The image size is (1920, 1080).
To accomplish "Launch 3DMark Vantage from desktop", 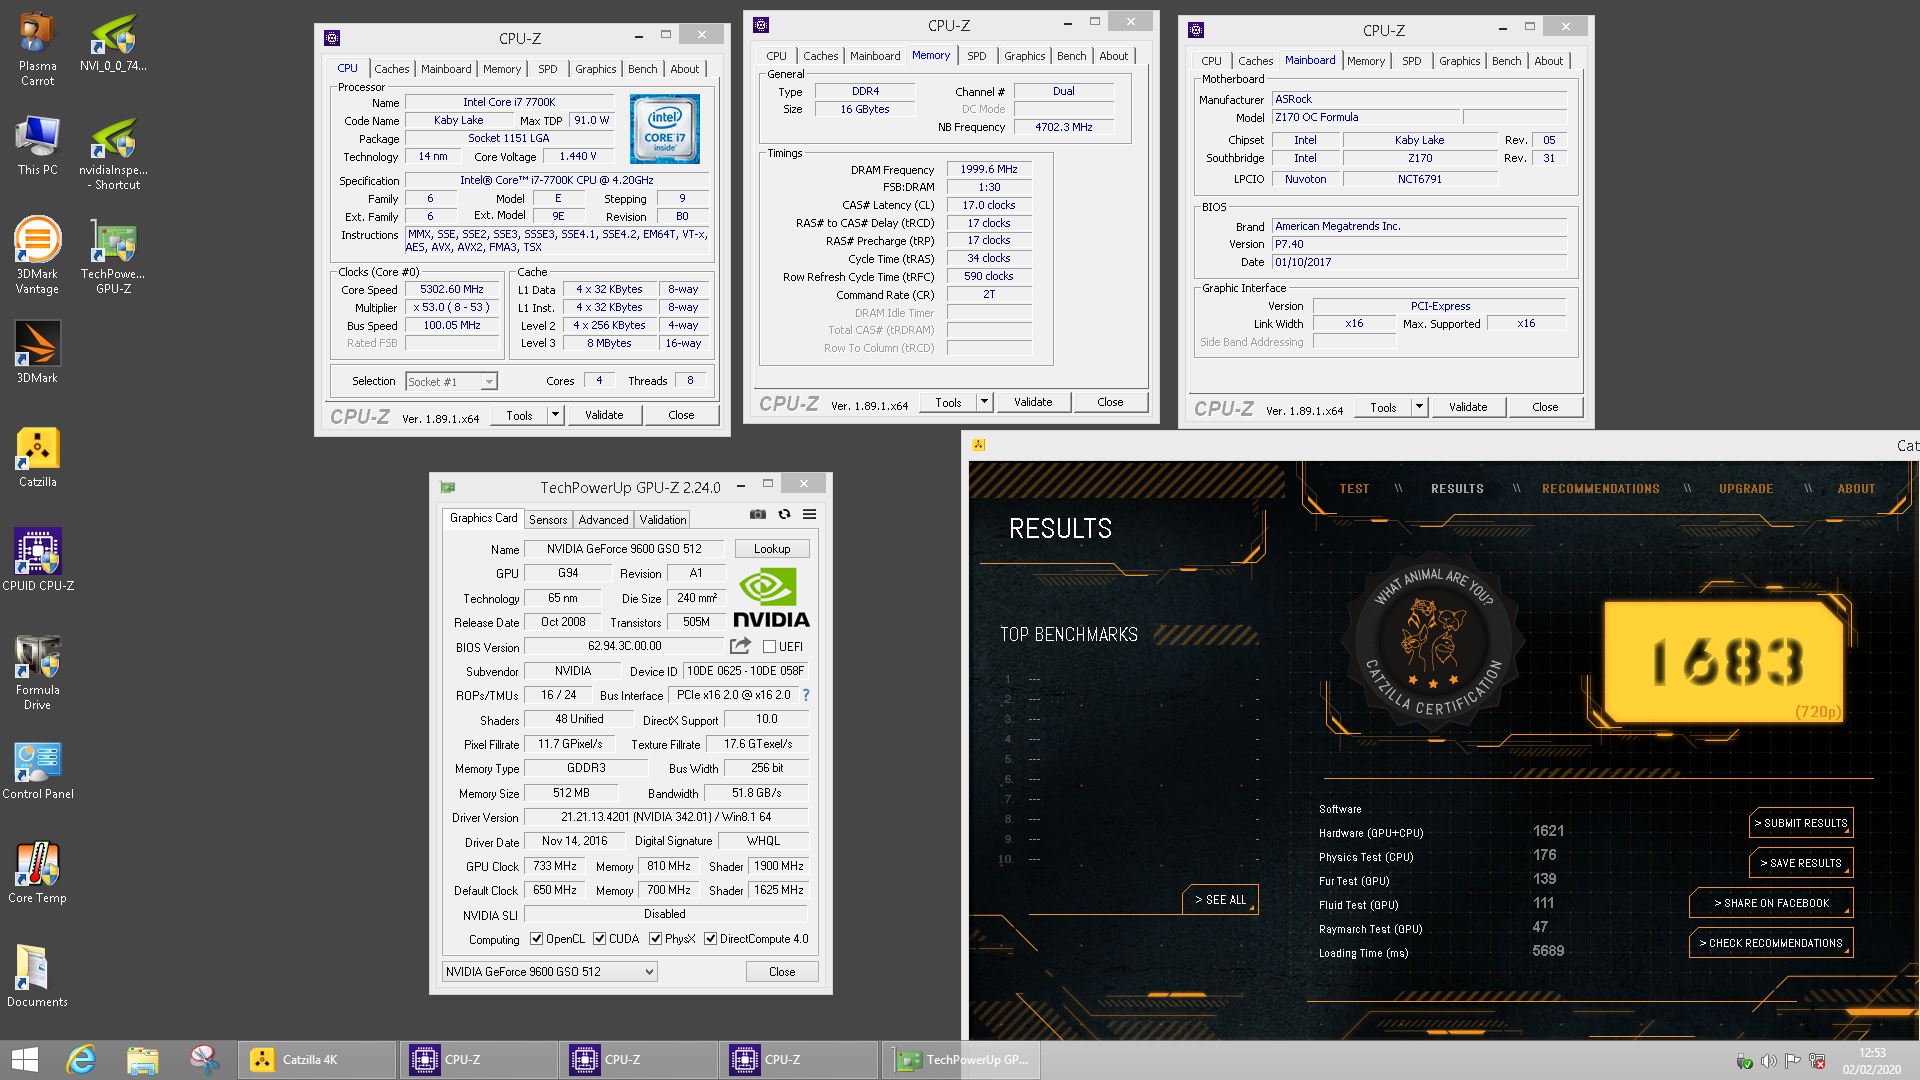I will (37, 257).
